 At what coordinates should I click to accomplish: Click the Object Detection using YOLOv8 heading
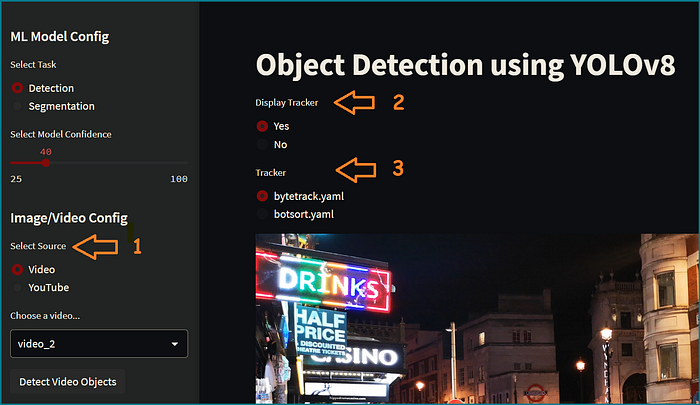click(x=465, y=66)
